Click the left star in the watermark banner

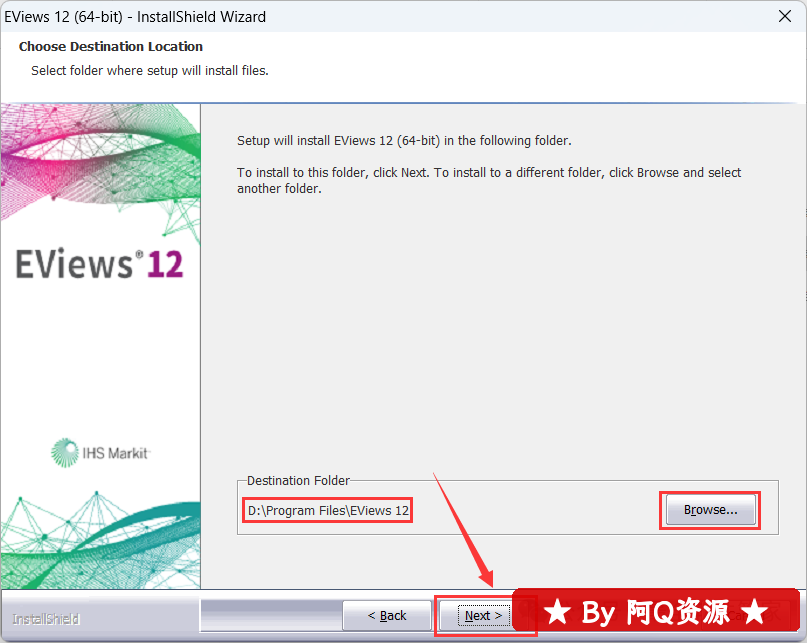[556, 611]
